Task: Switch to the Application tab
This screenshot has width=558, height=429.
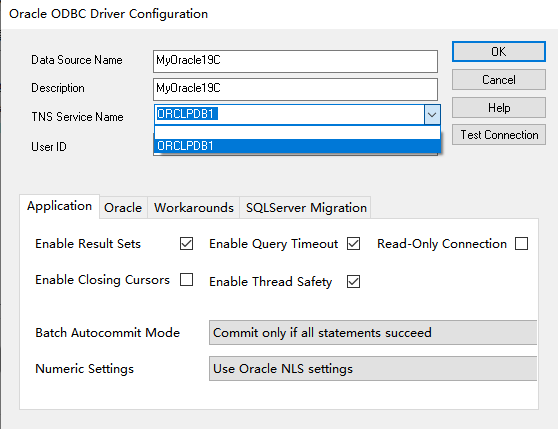Action: click(x=59, y=206)
